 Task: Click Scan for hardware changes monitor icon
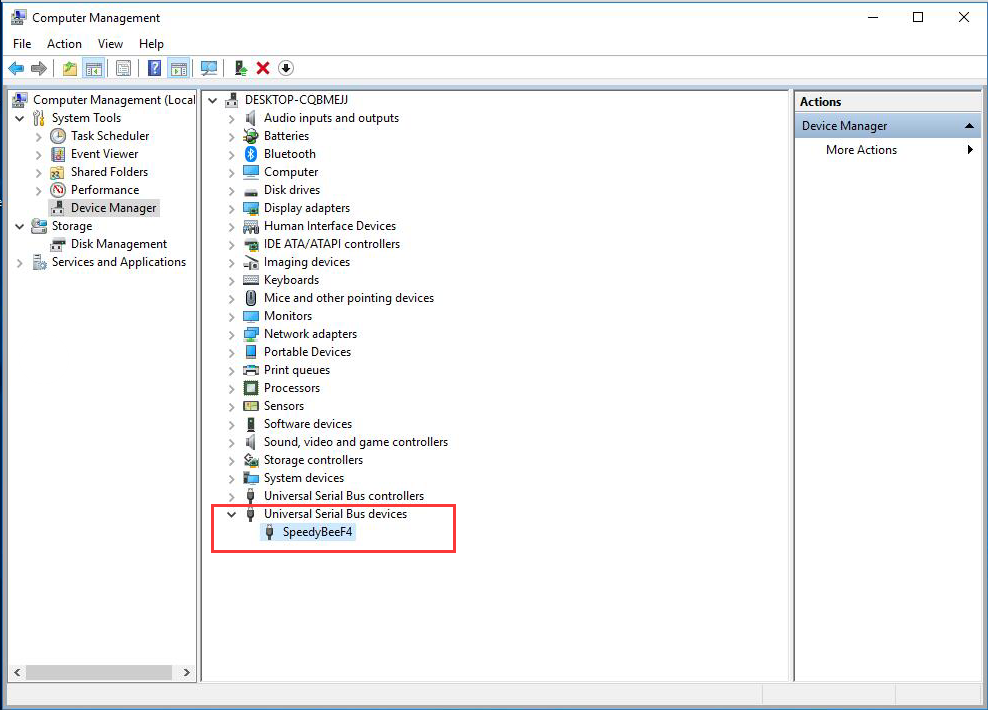[x=209, y=68]
